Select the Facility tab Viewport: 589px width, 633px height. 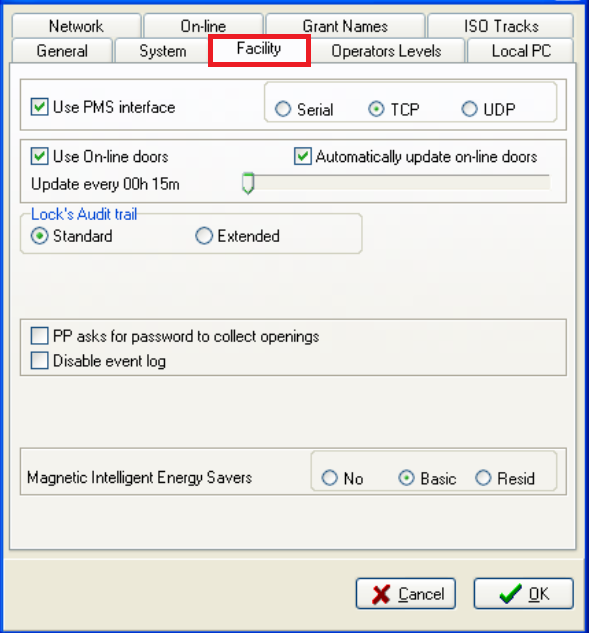tap(259, 49)
